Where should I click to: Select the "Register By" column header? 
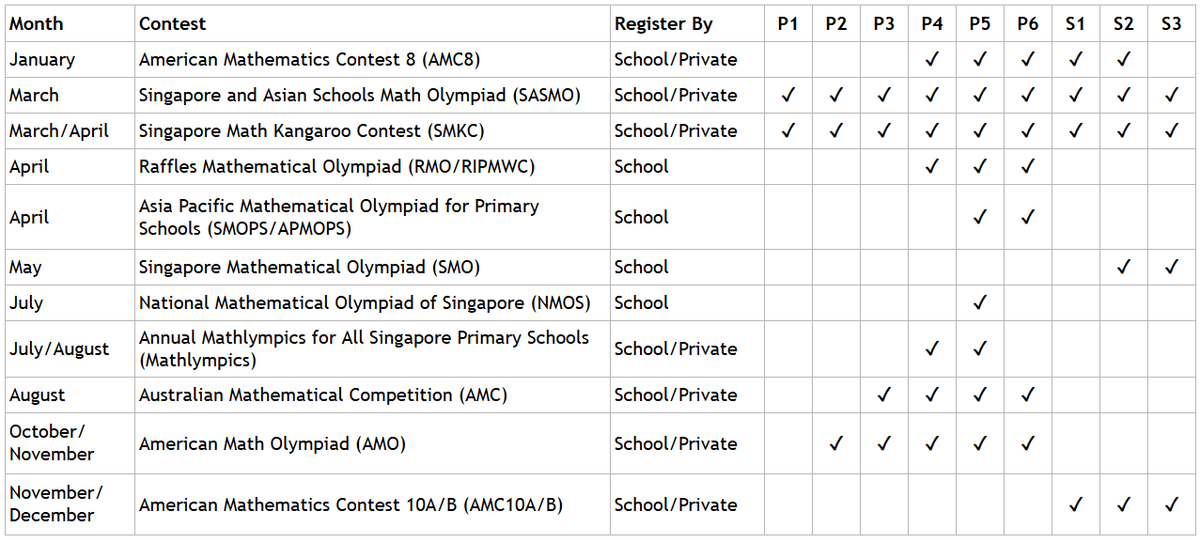coord(663,24)
